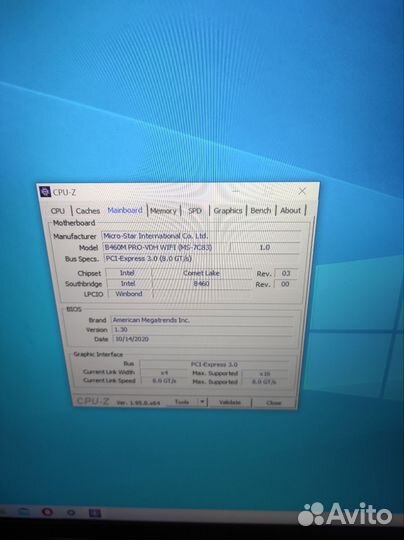The image size is (404, 540).
Task: Switch to the CPU tab
Action: click(x=58, y=211)
